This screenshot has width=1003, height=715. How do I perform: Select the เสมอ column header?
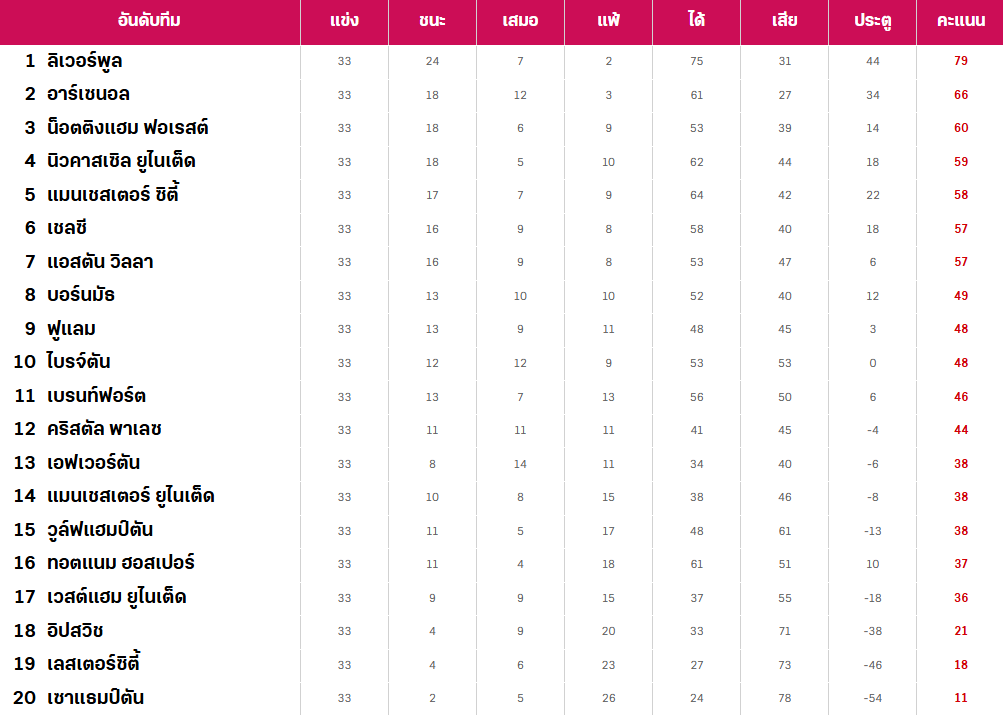click(520, 20)
